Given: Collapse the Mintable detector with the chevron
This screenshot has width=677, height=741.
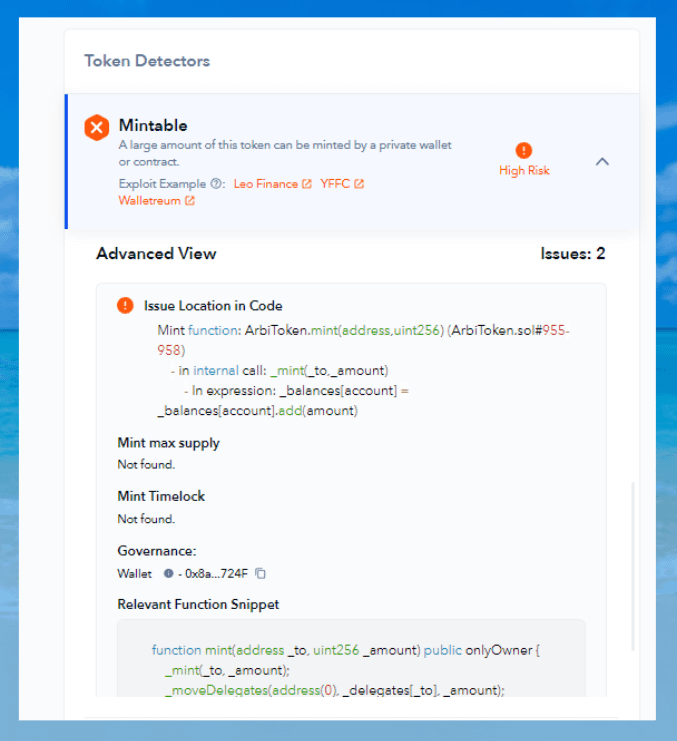Looking at the screenshot, I should (x=602, y=161).
